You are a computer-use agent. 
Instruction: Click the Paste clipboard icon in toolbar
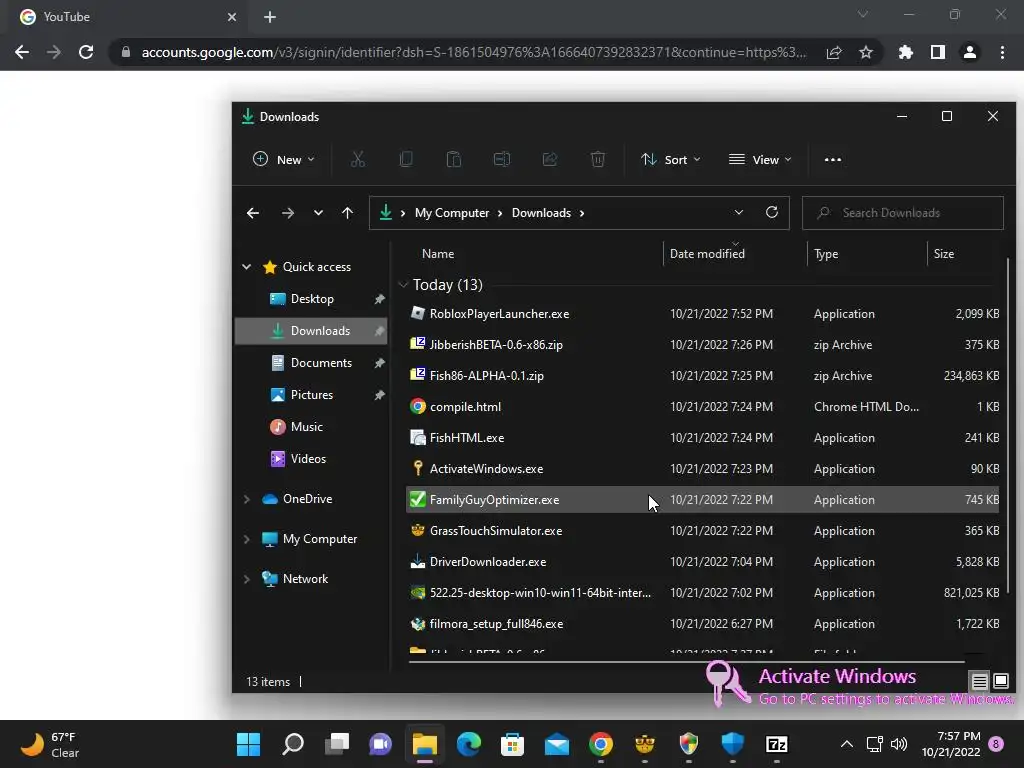pos(454,159)
